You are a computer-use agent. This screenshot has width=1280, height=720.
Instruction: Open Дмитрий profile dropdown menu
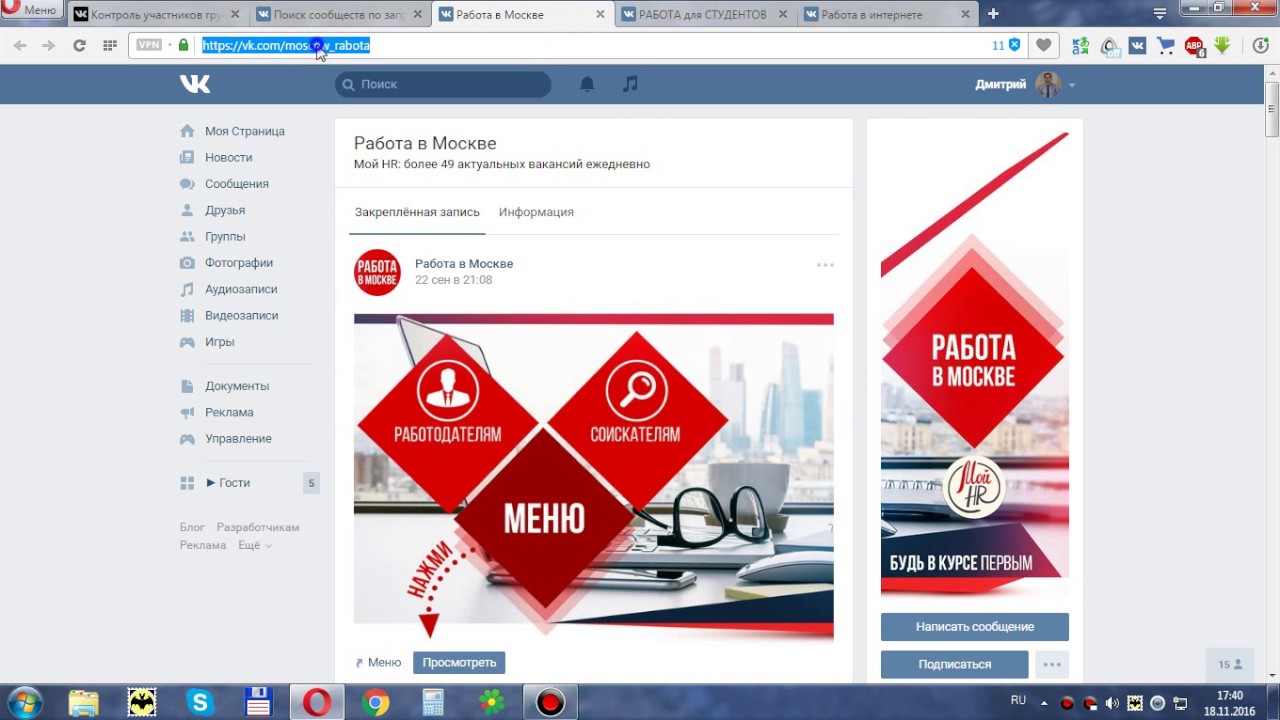(1025, 84)
